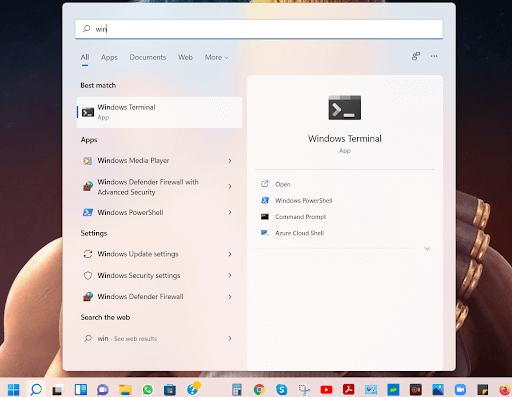Open the three-dot options menu in search

point(434,56)
